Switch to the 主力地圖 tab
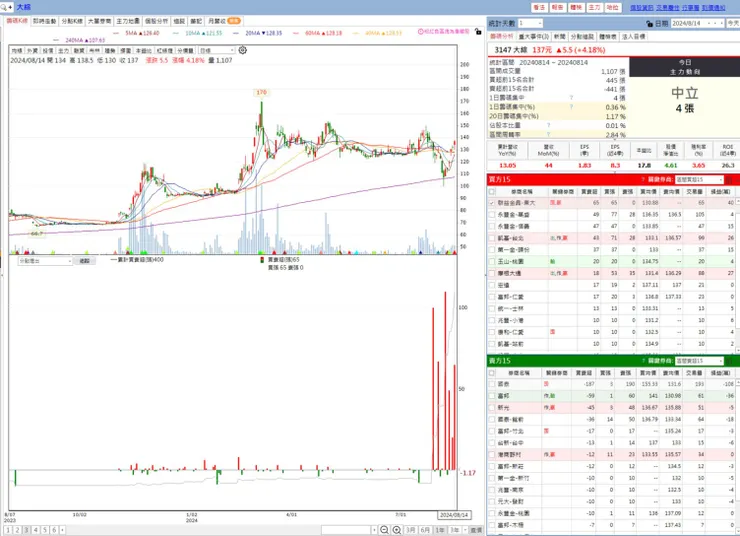 tap(128, 21)
